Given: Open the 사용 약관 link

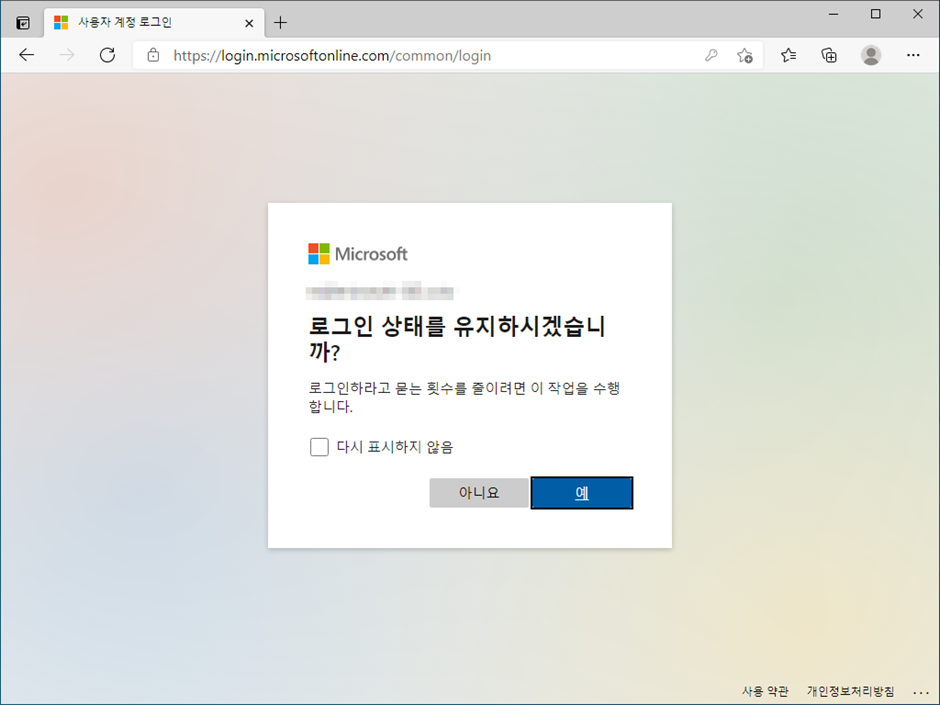Looking at the screenshot, I should point(765,691).
